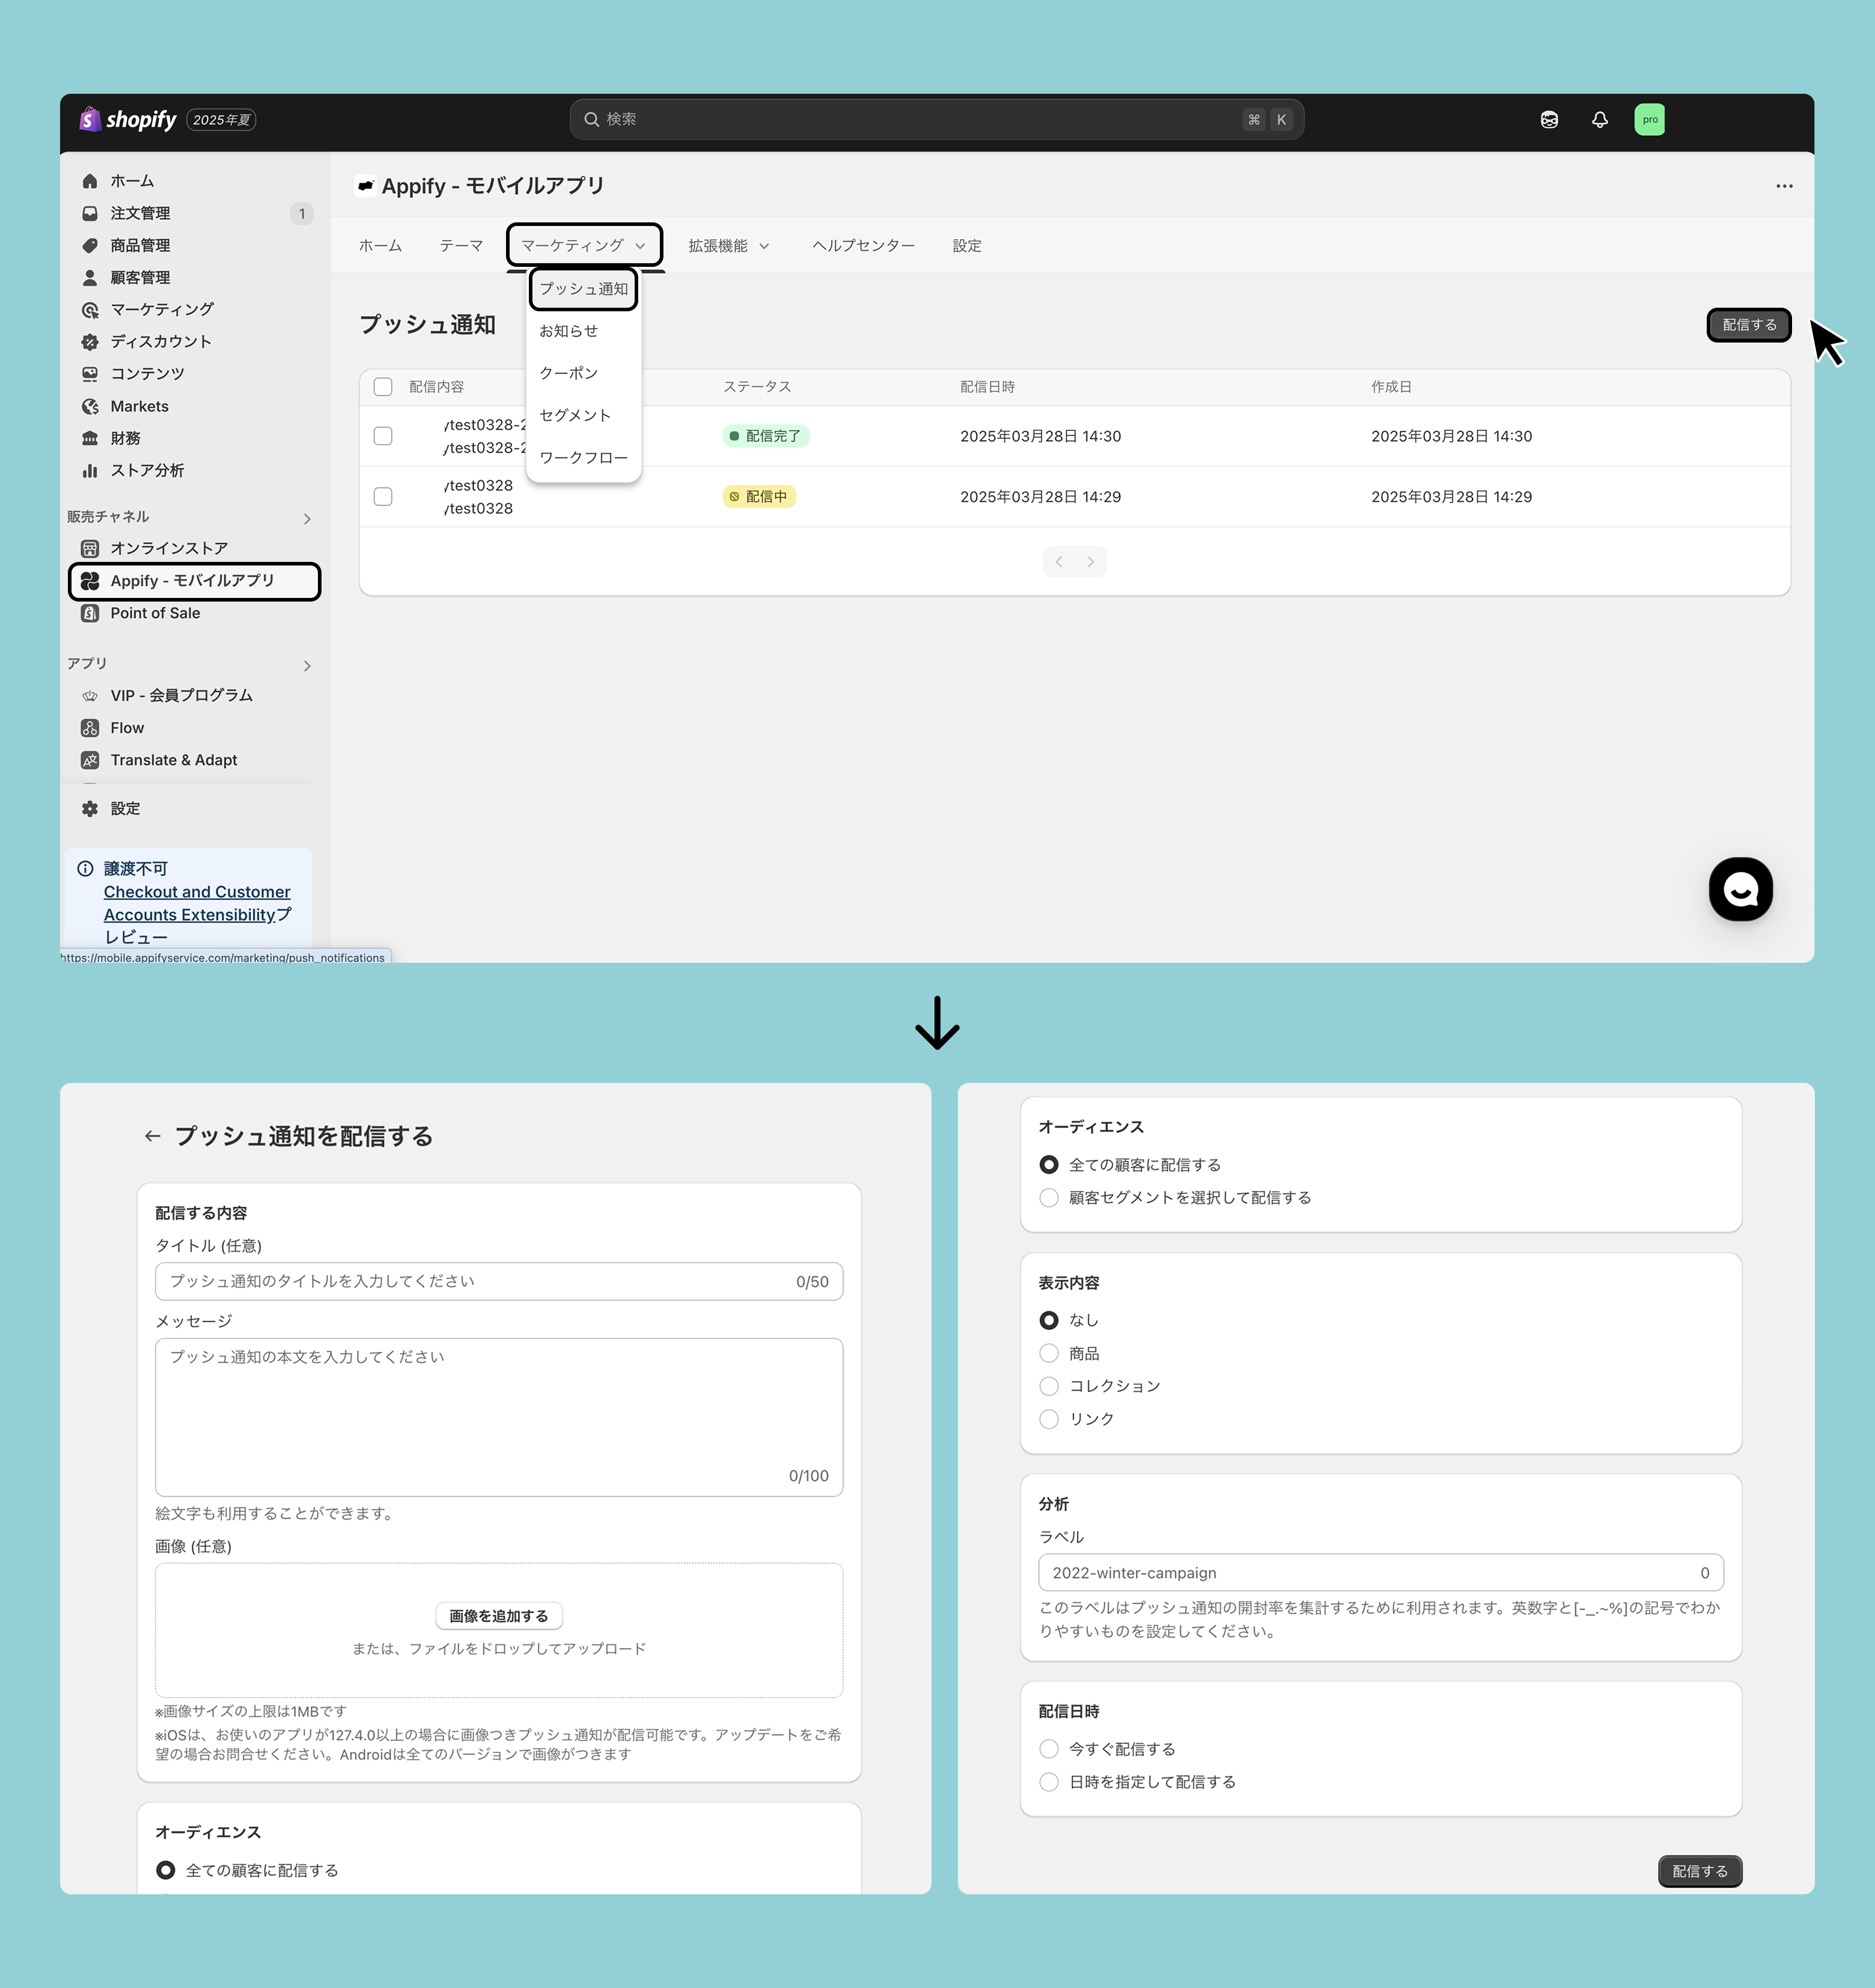
Task: Click the settings gear in sidebar
Action: point(91,809)
